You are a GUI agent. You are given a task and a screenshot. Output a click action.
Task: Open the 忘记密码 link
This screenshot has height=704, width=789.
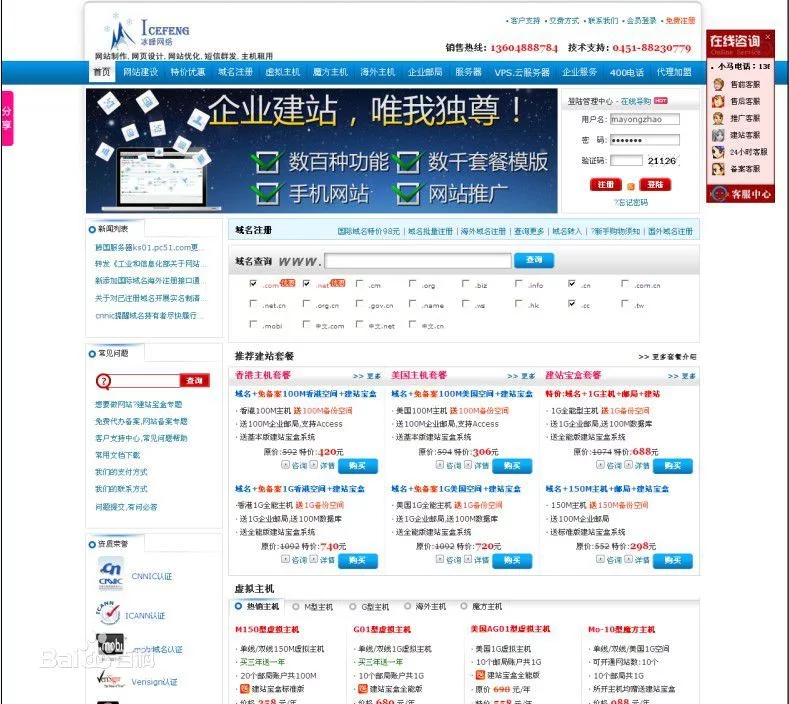(631, 202)
